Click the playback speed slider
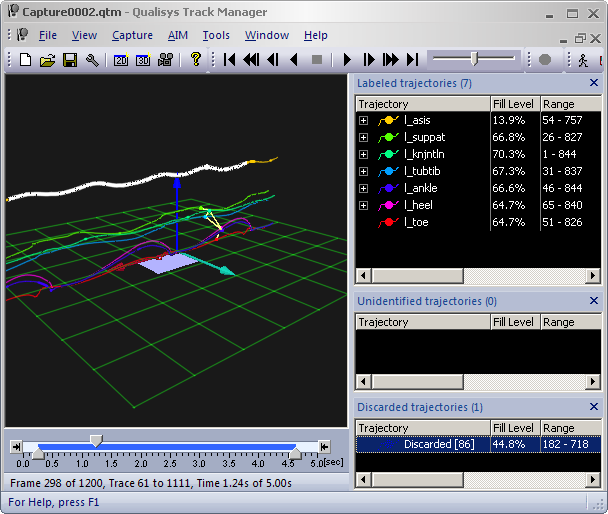 pos(474,59)
